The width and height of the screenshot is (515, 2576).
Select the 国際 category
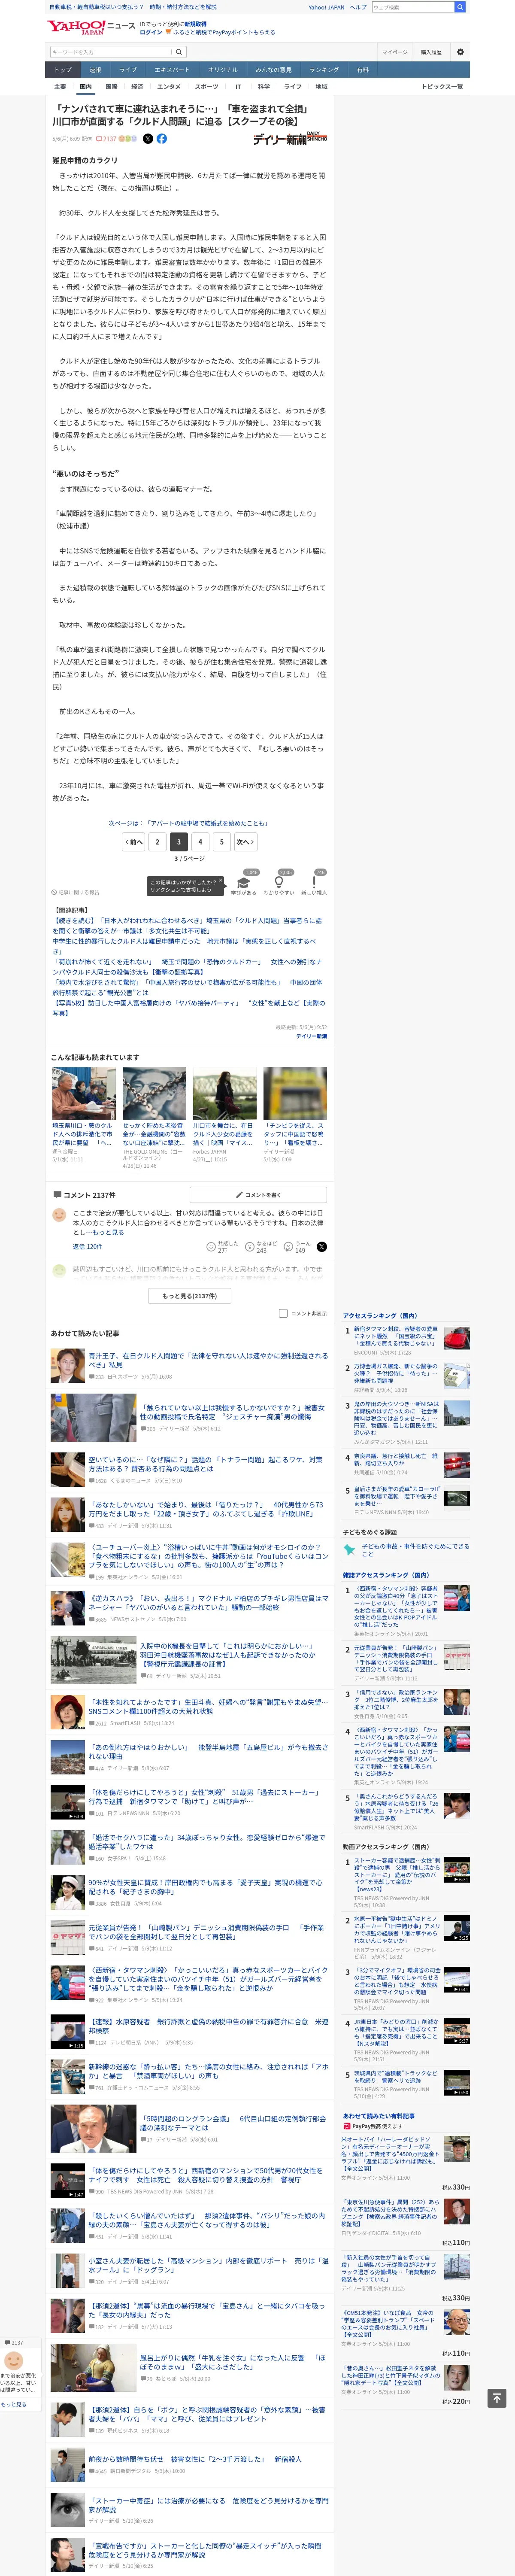pyautogui.click(x=111, y=87)
